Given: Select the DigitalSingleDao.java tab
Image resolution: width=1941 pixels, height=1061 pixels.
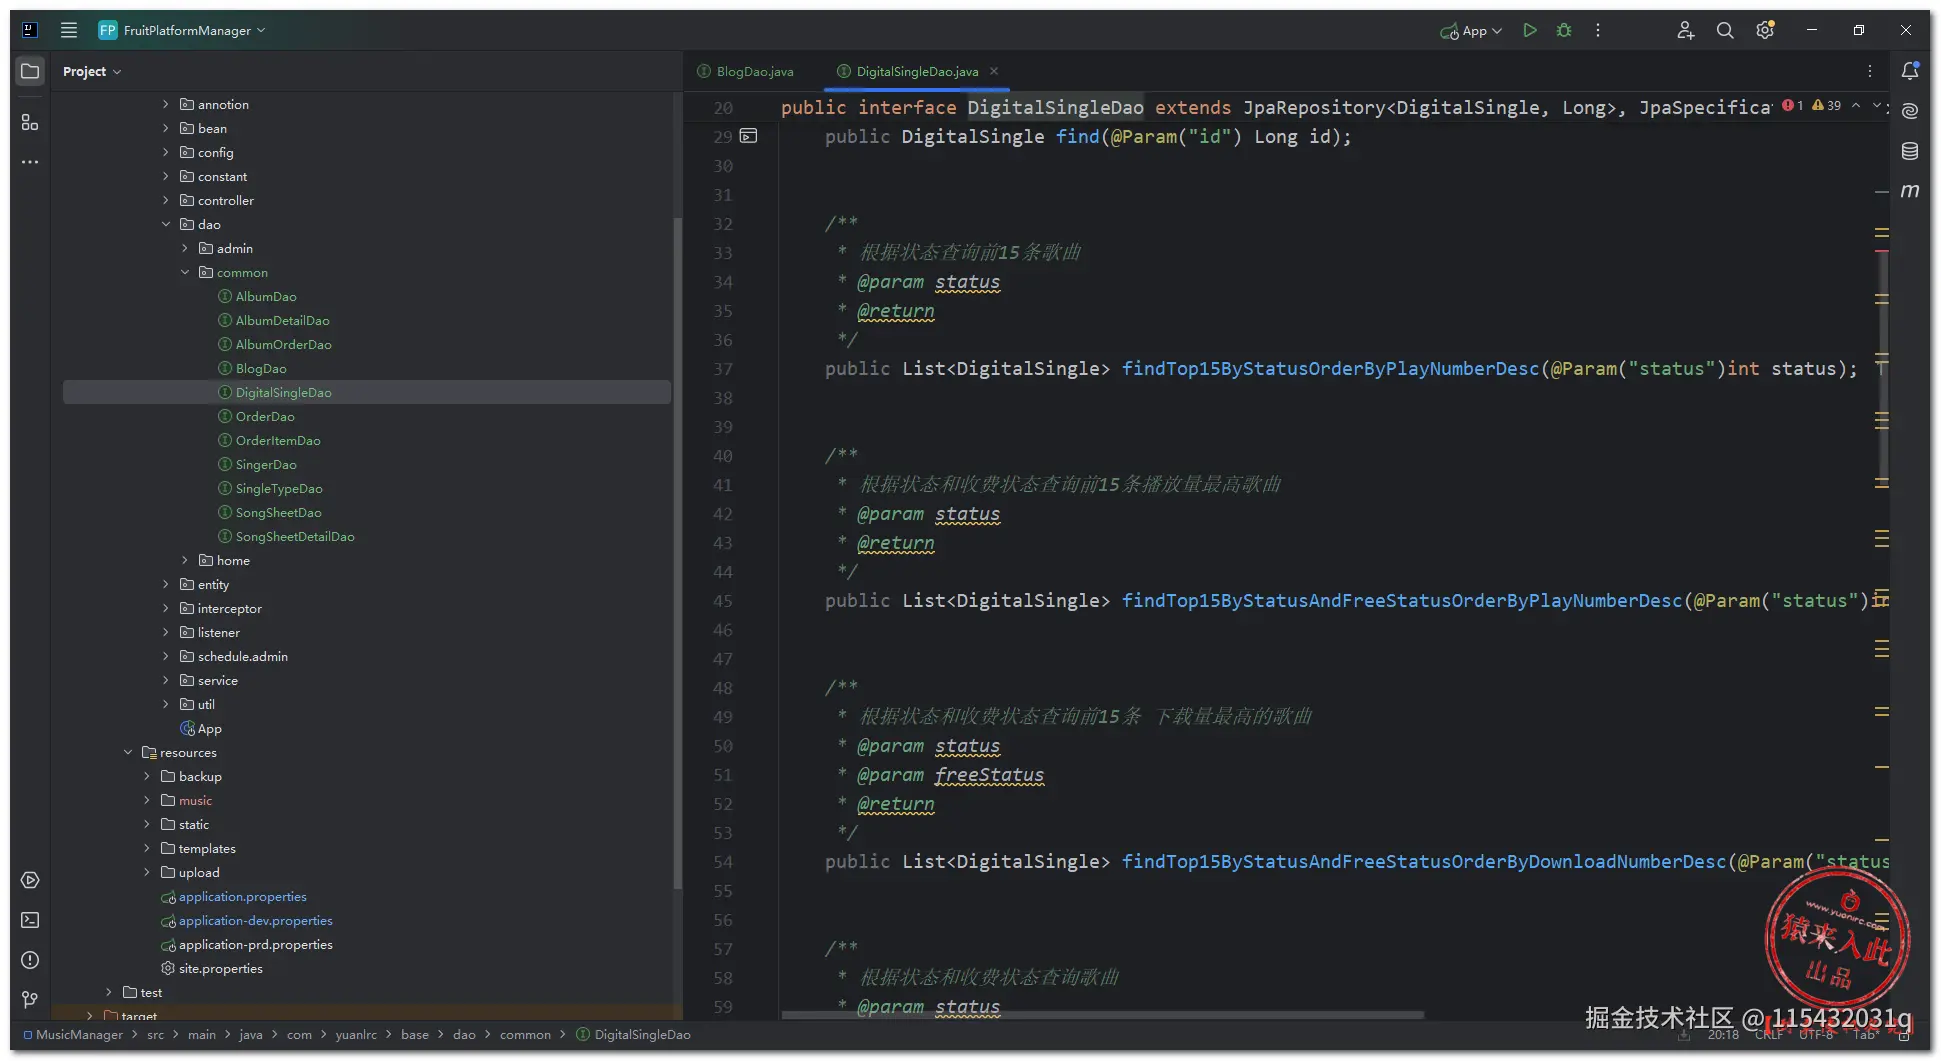Looking at the screenshot, I should 917,71.
